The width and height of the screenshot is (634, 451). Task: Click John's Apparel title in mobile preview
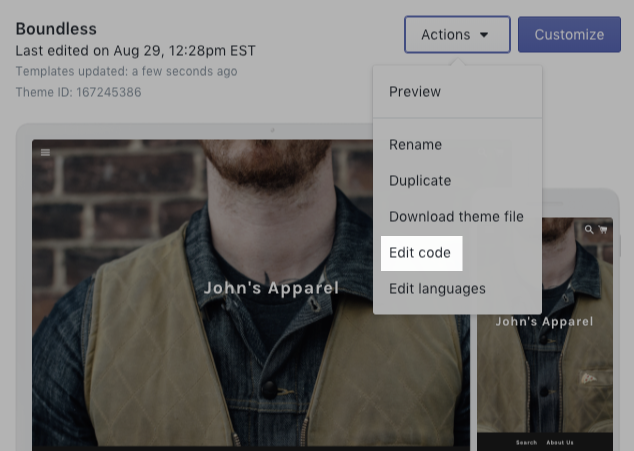544,322
